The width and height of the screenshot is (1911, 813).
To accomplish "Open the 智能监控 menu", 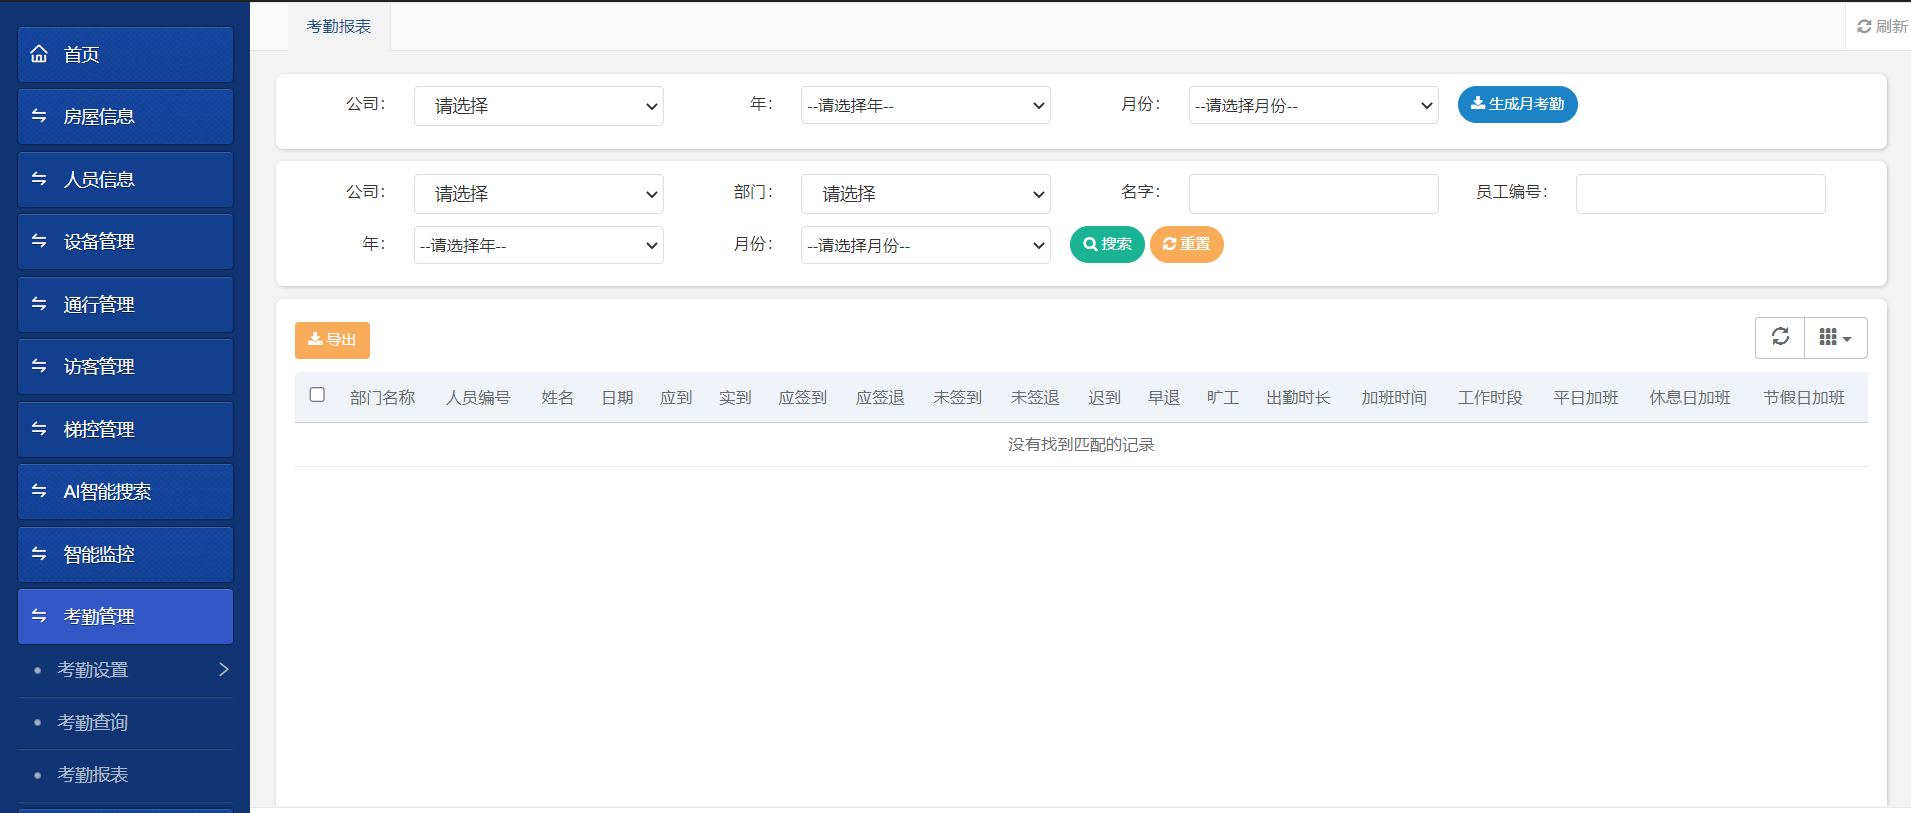I will pos(125,554).
